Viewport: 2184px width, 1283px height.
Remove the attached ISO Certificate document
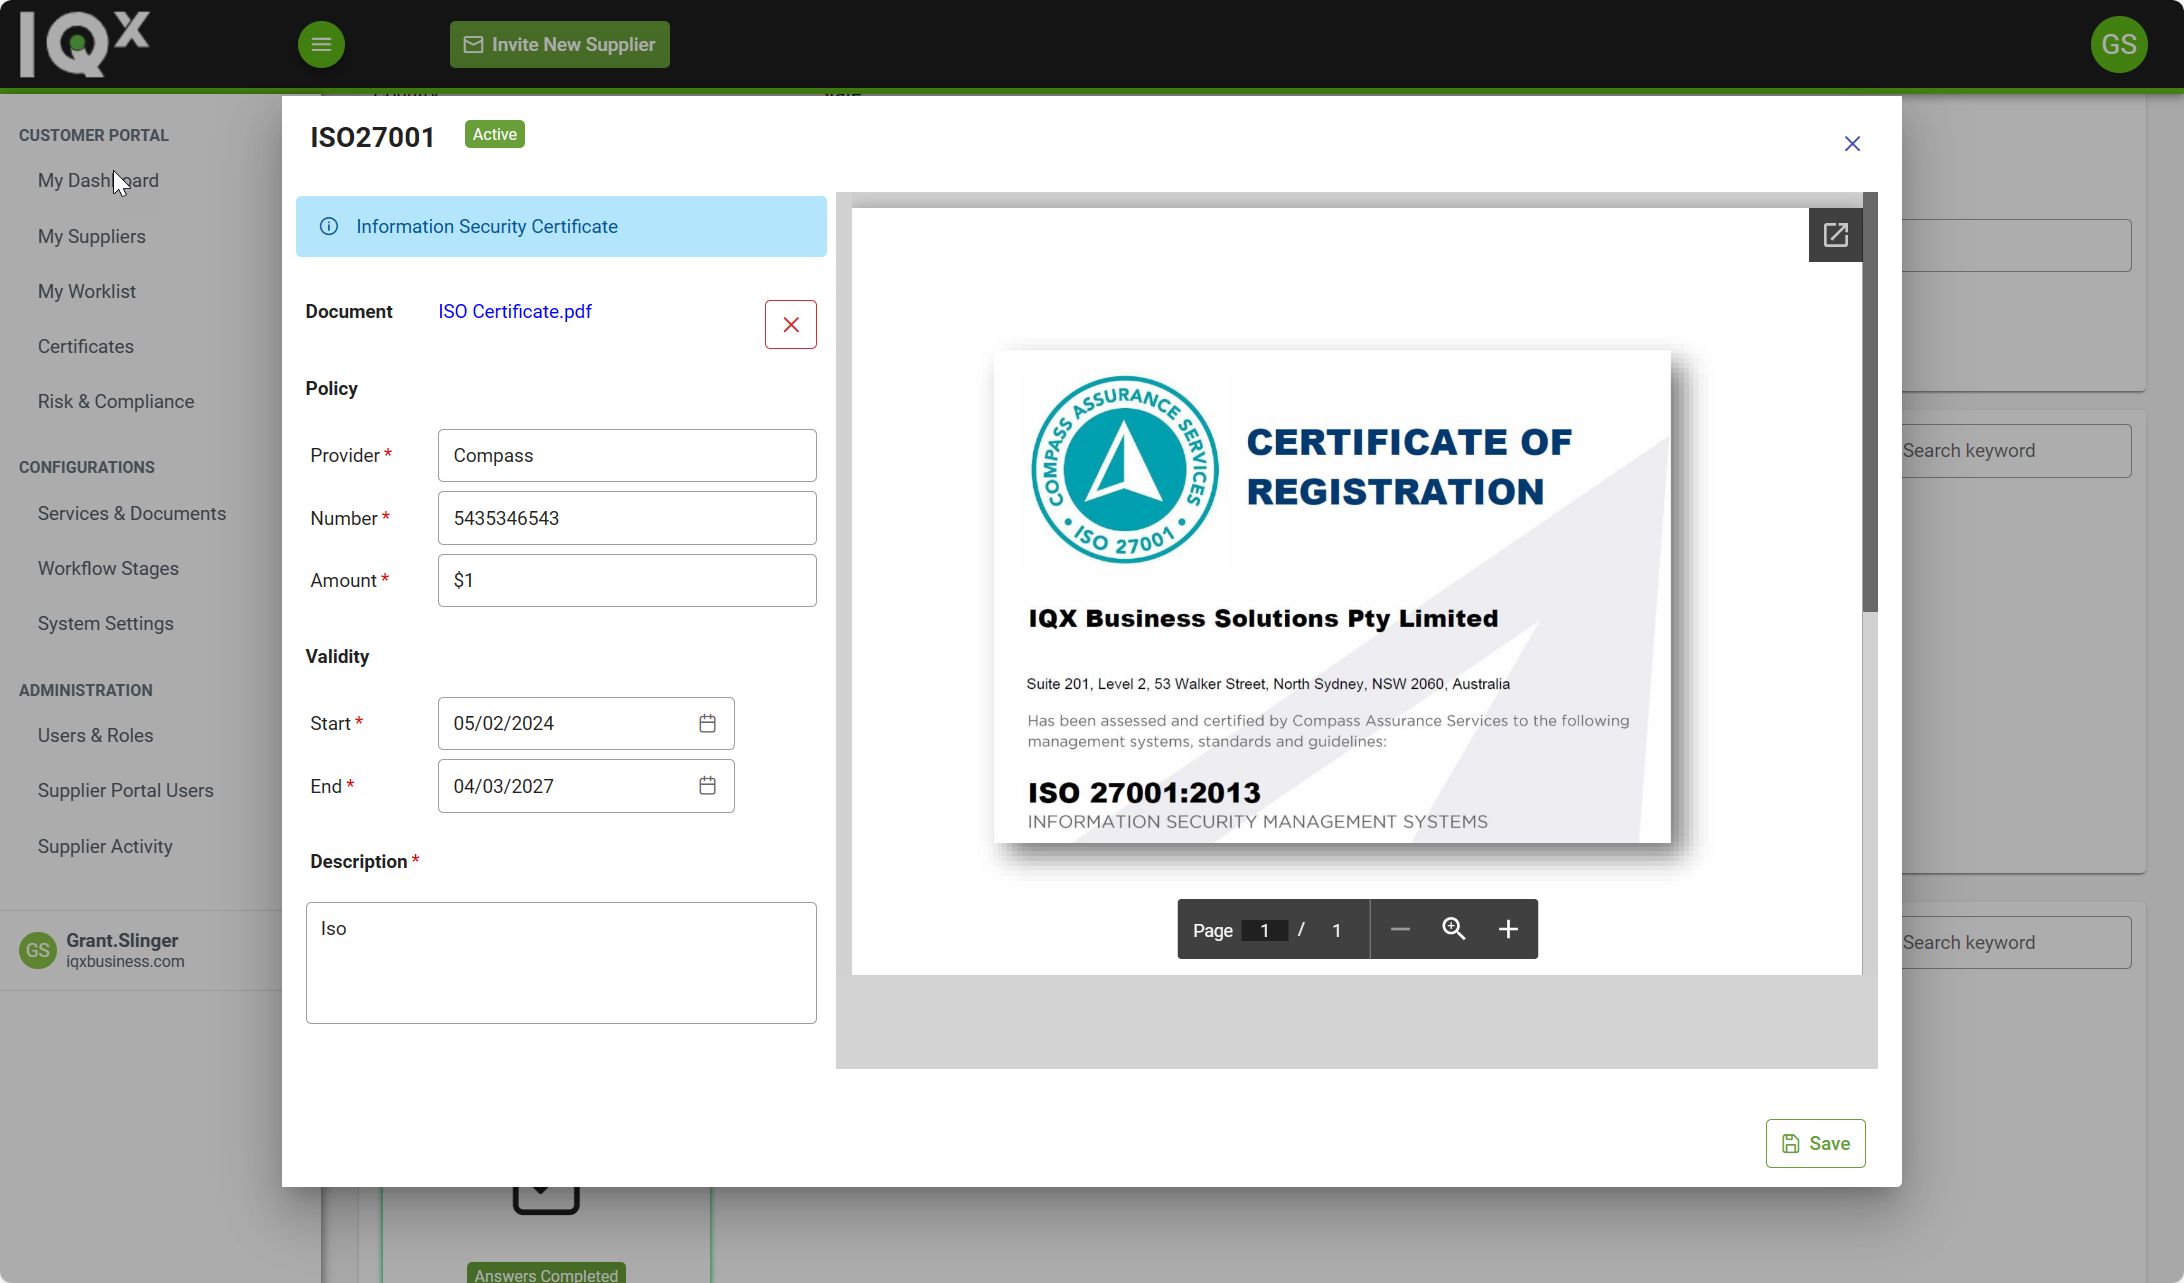point(790,324)
